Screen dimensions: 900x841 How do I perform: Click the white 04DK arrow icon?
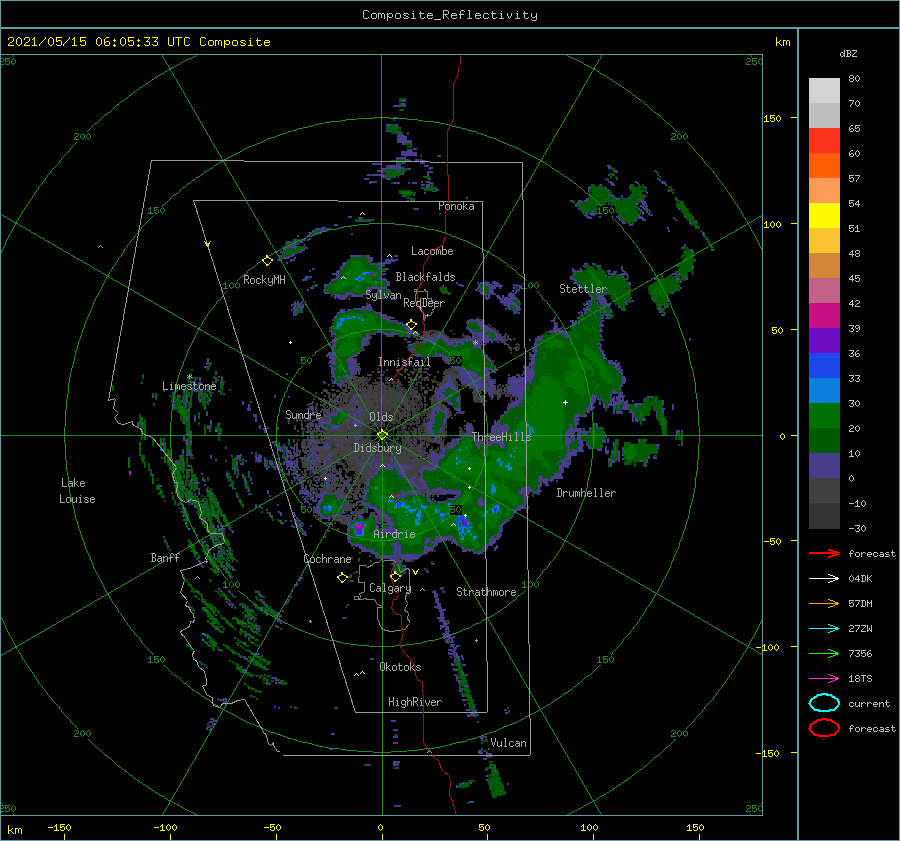tap(824, 579)
